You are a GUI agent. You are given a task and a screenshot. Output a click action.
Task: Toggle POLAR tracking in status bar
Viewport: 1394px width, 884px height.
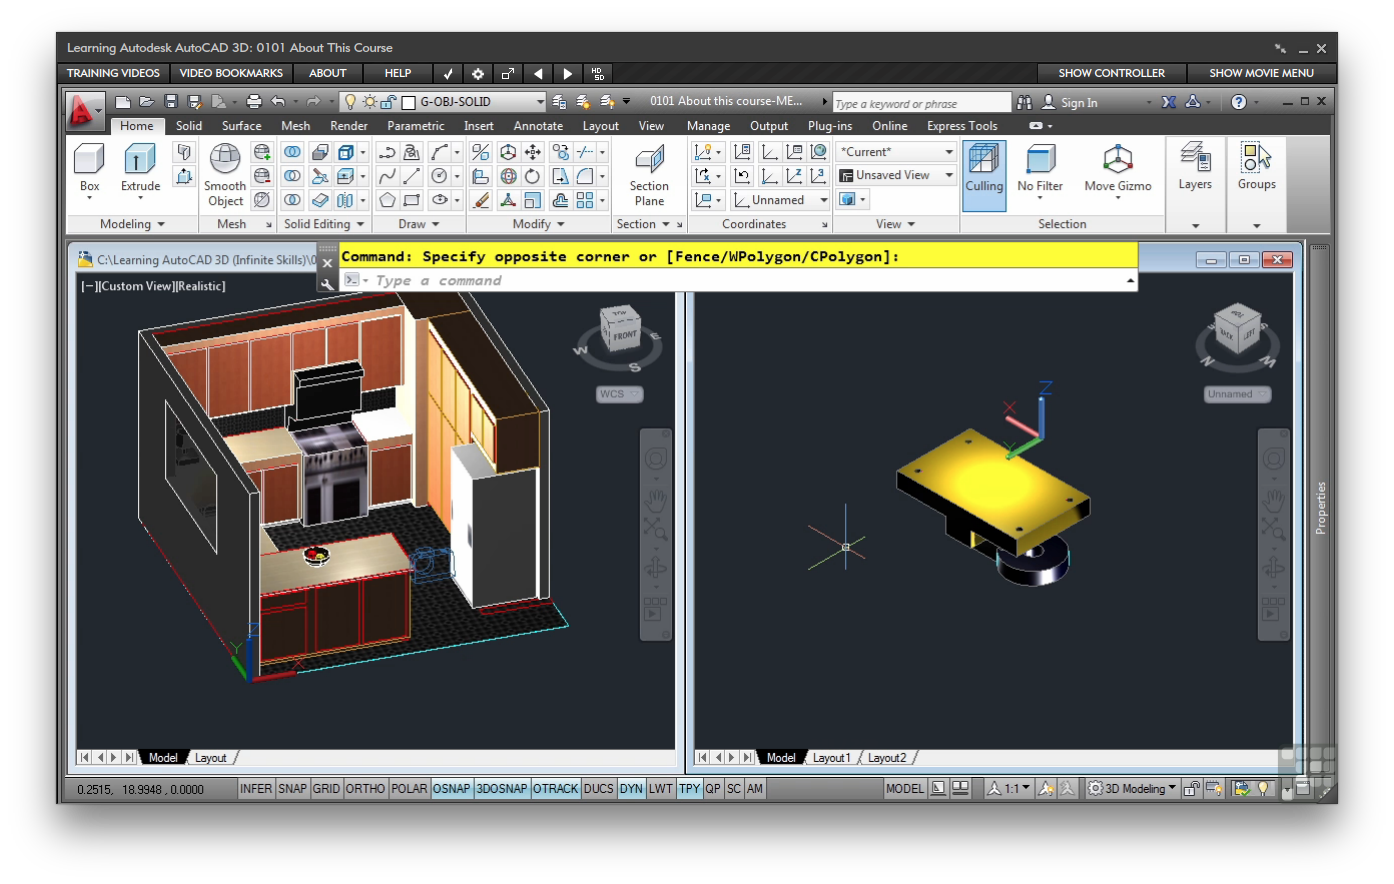coord(409,789)
